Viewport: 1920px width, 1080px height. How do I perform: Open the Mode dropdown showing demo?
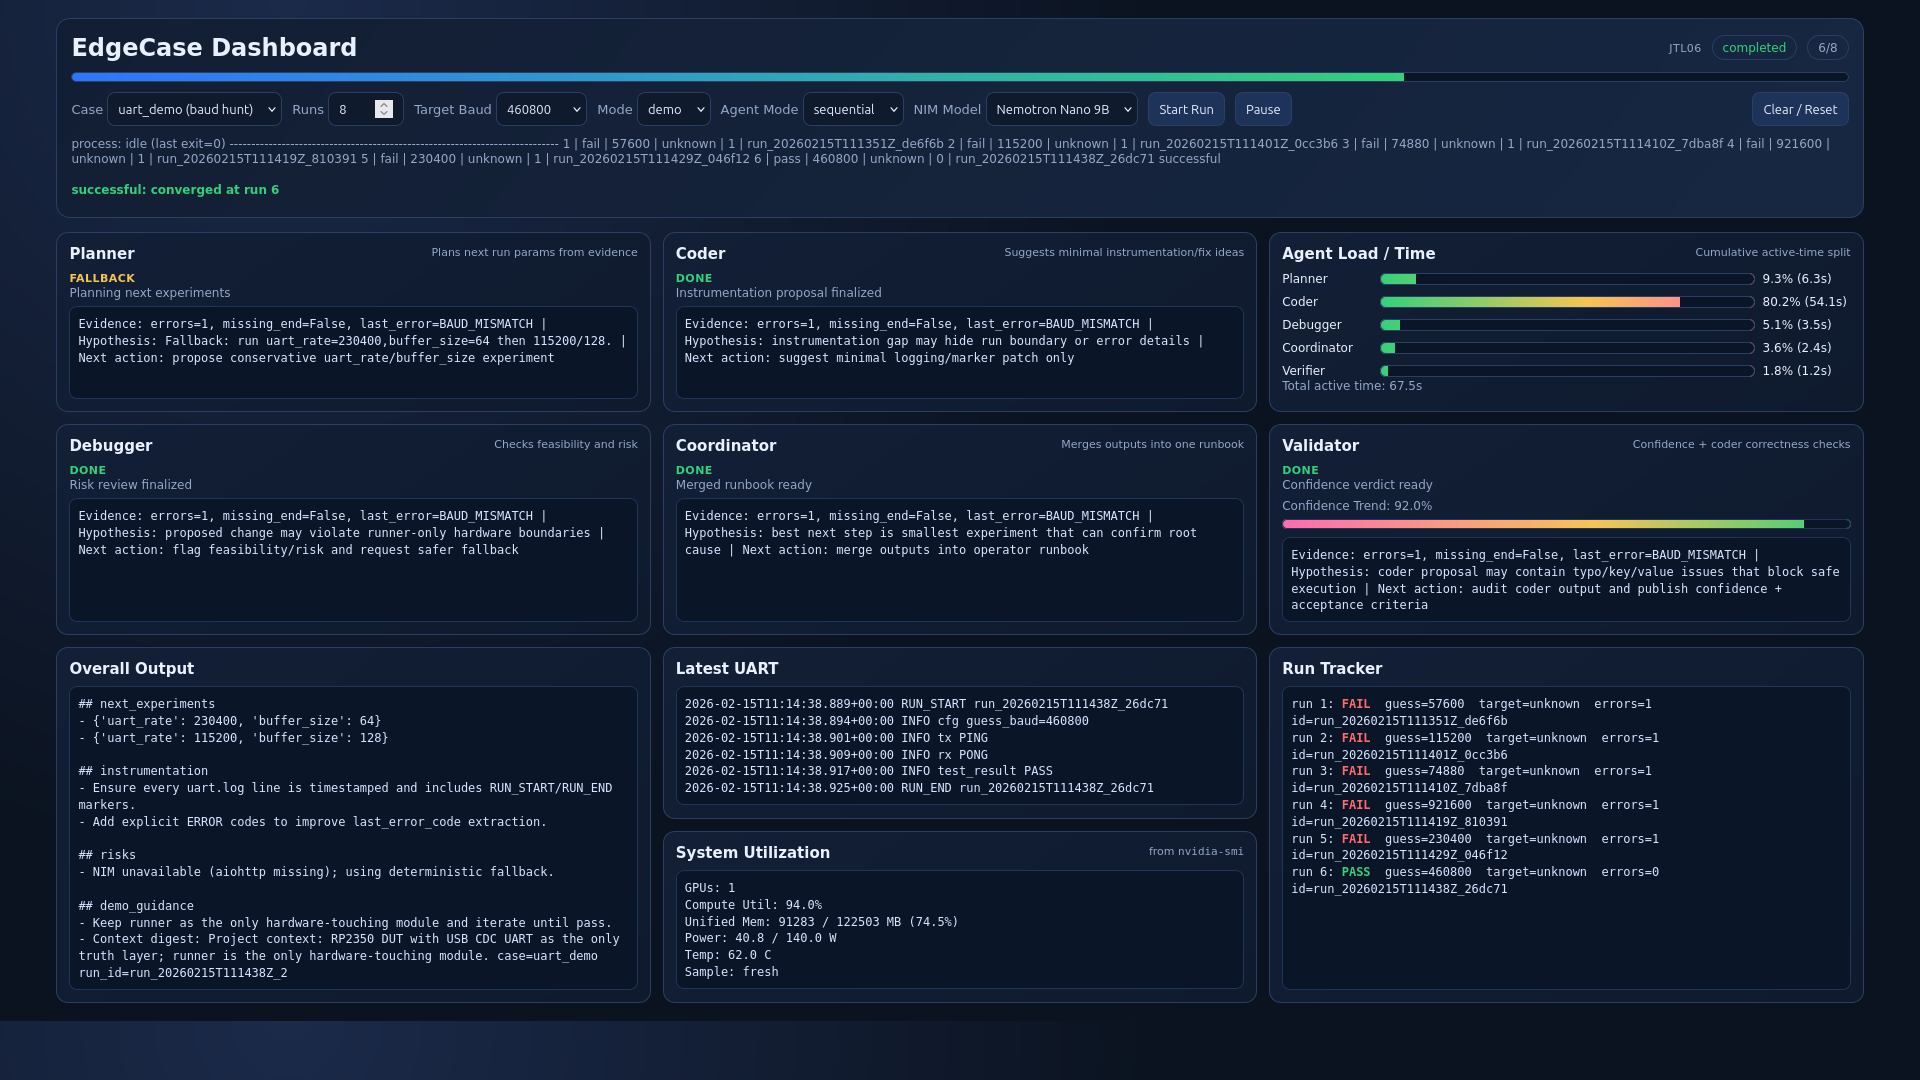tap(673, 109)
